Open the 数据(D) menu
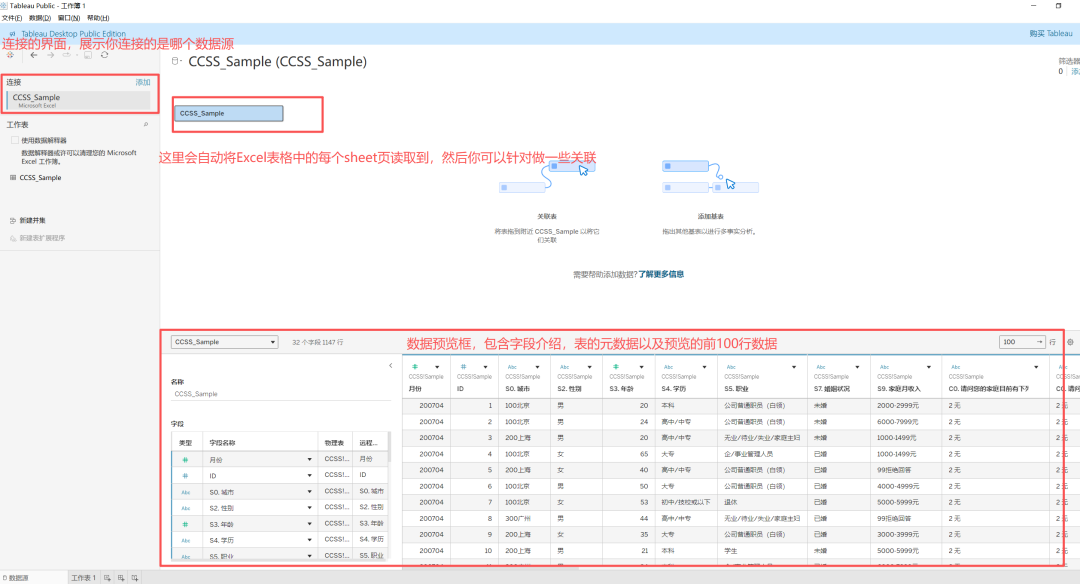This screenshot has height=584, width=1080. tap(40, 18)
